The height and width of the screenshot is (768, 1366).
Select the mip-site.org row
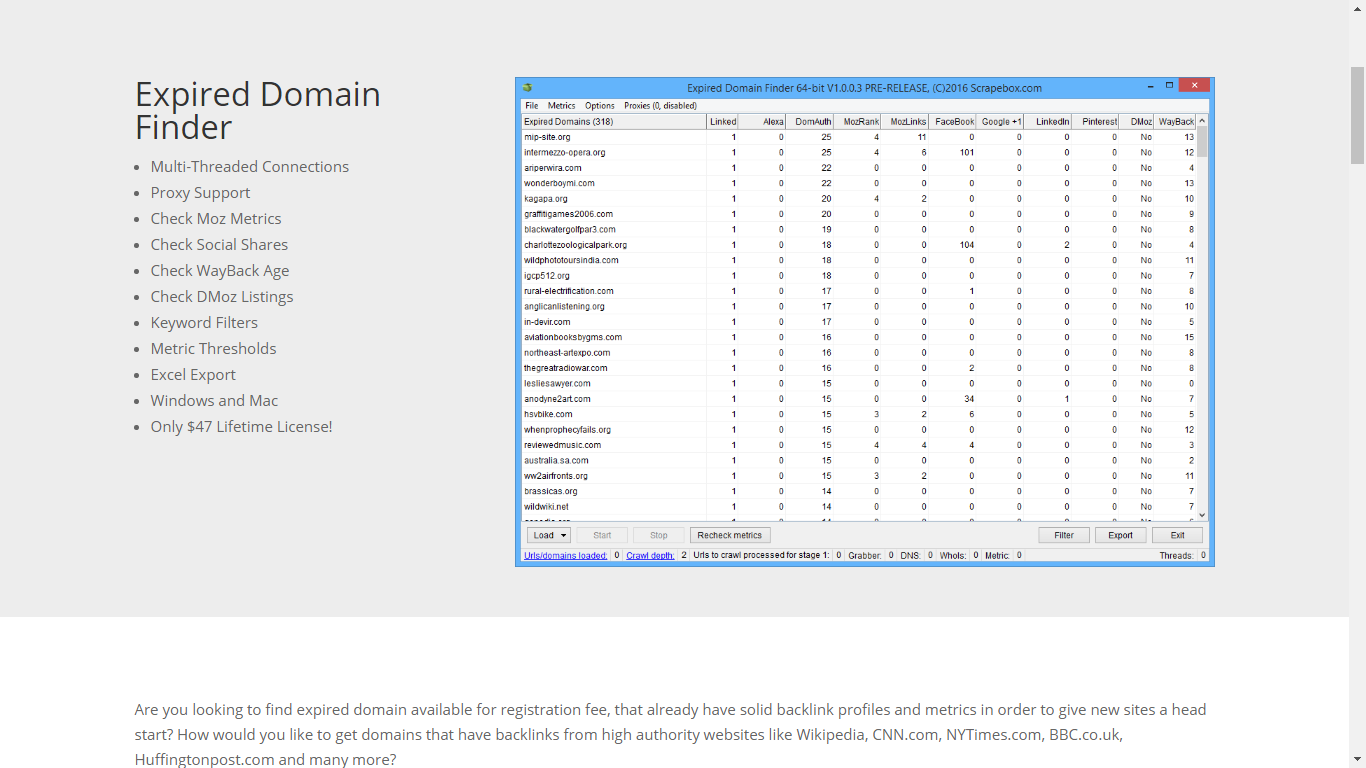click(859, 137)
